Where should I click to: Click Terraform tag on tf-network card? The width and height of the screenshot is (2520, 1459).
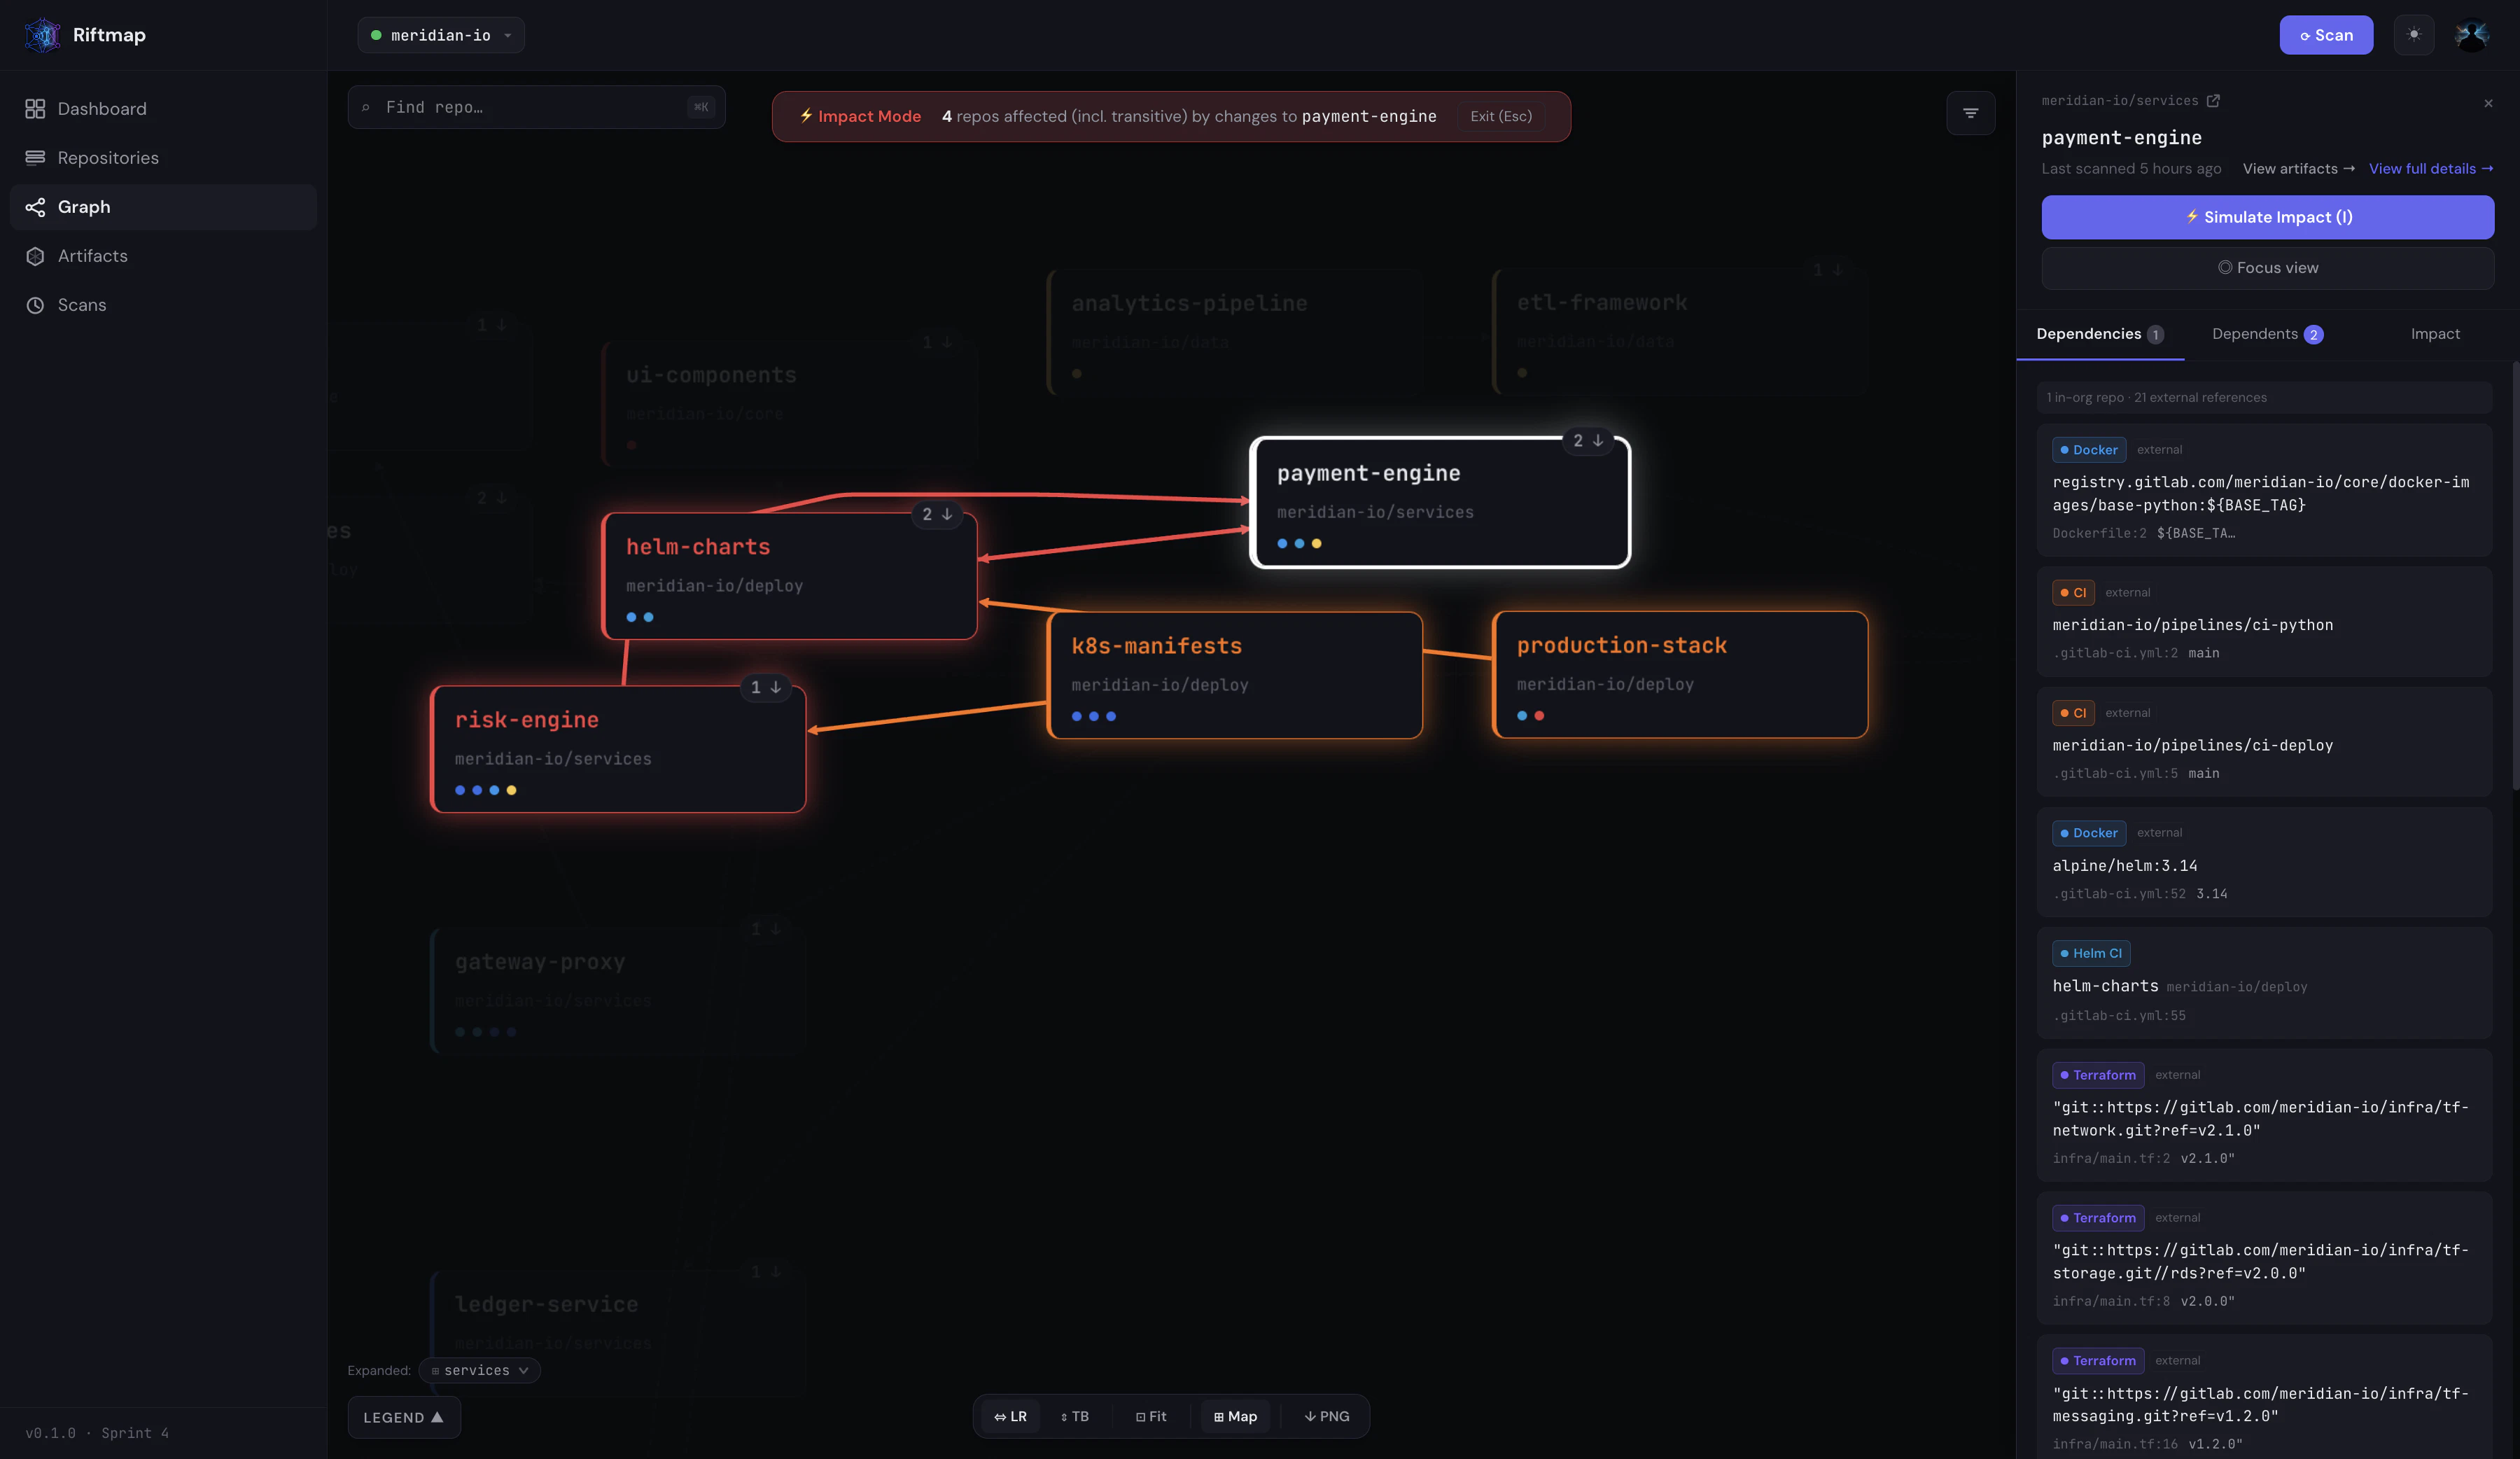tap(2098, 1075)
